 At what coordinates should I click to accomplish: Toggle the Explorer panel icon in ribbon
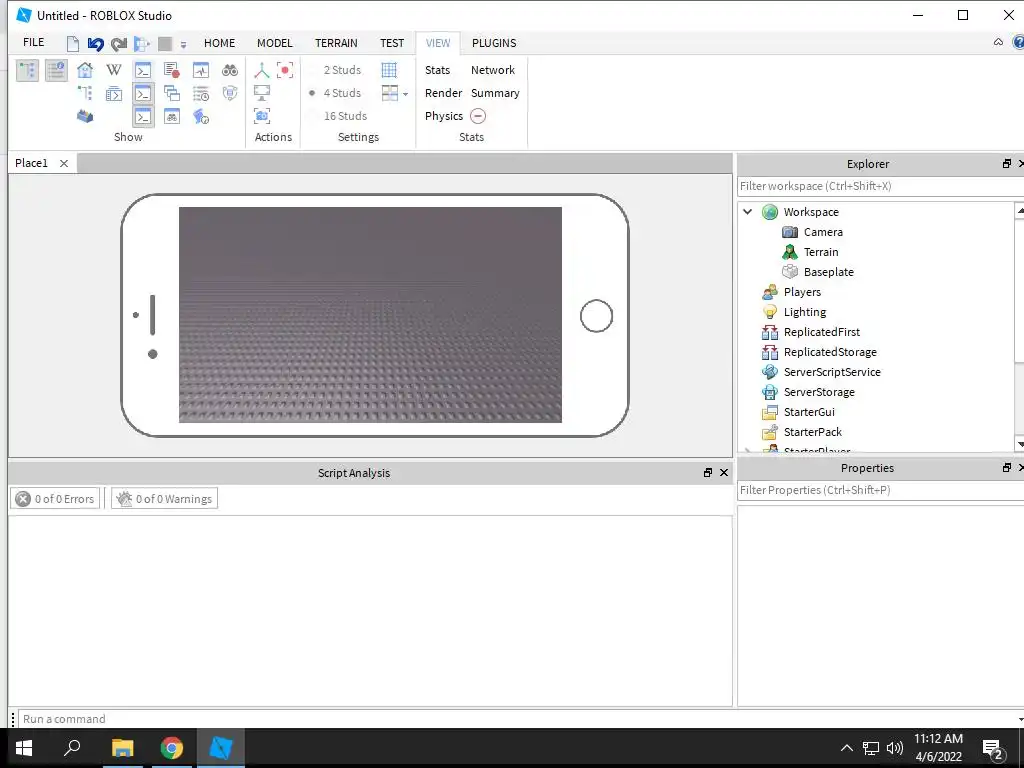(x=27, y=70)
